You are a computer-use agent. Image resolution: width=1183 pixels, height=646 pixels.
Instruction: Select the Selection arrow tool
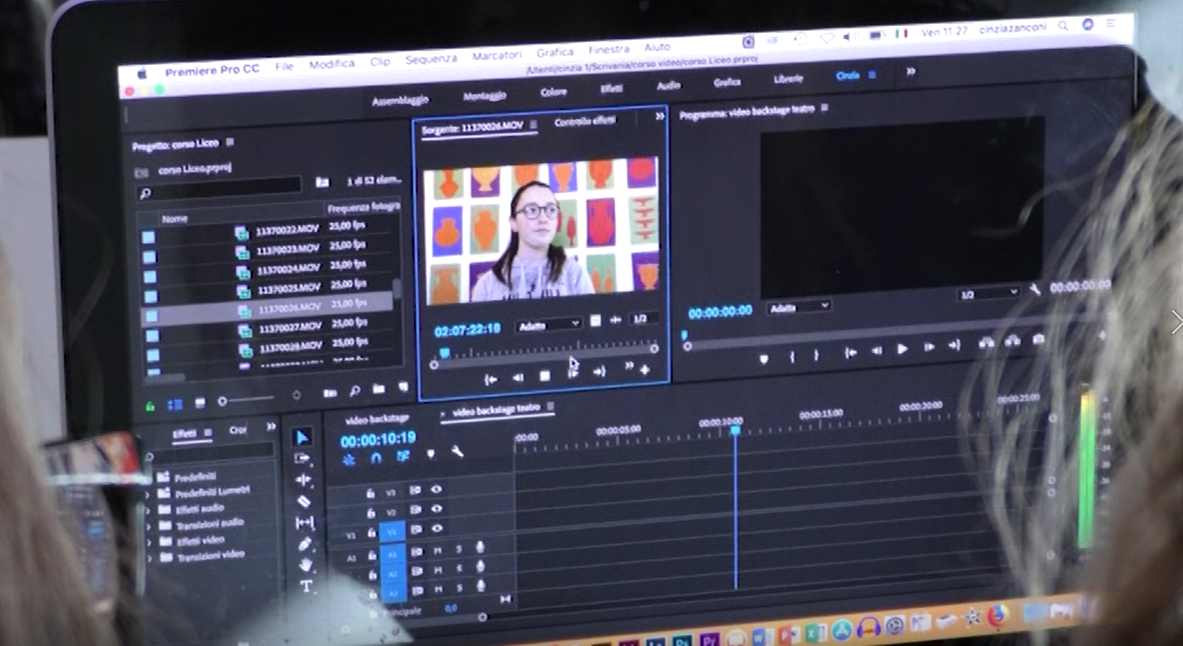(x=302, y=437)
